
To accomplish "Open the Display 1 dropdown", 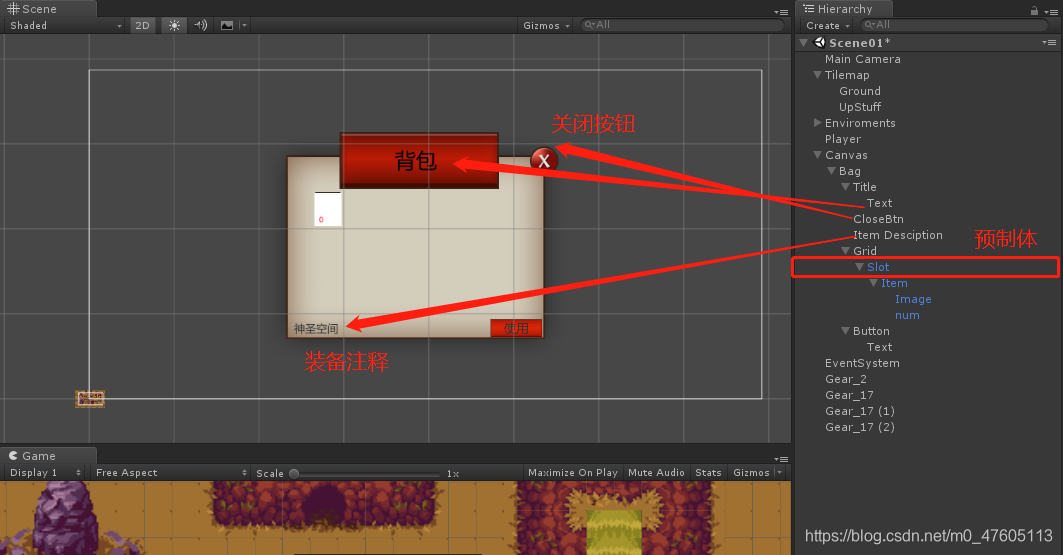I will coord(45,472).
